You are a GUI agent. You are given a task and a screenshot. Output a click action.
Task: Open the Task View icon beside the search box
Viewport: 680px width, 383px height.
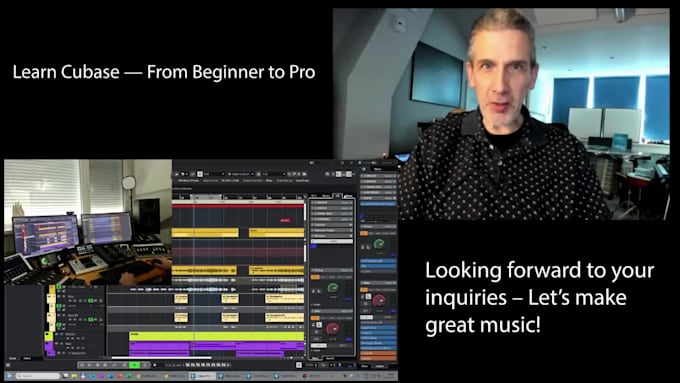click(66, 376)
